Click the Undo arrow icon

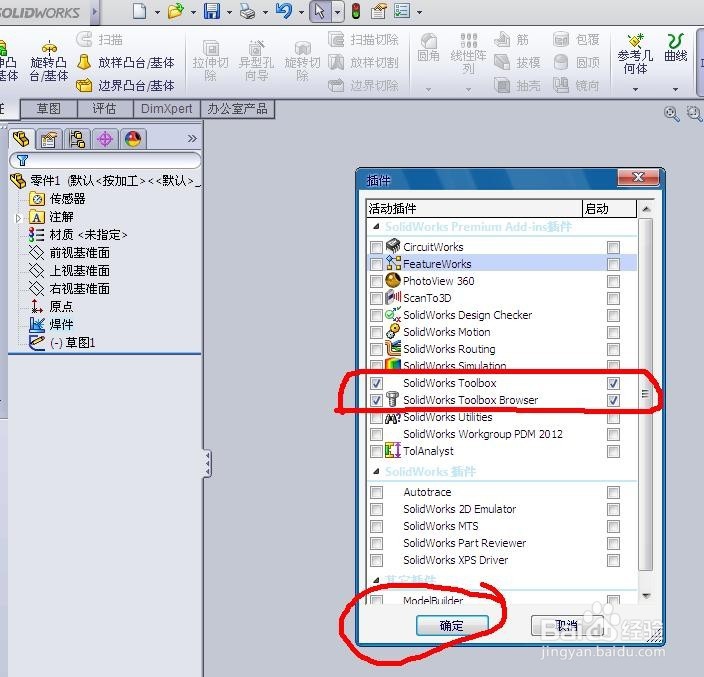click(284, 11)
